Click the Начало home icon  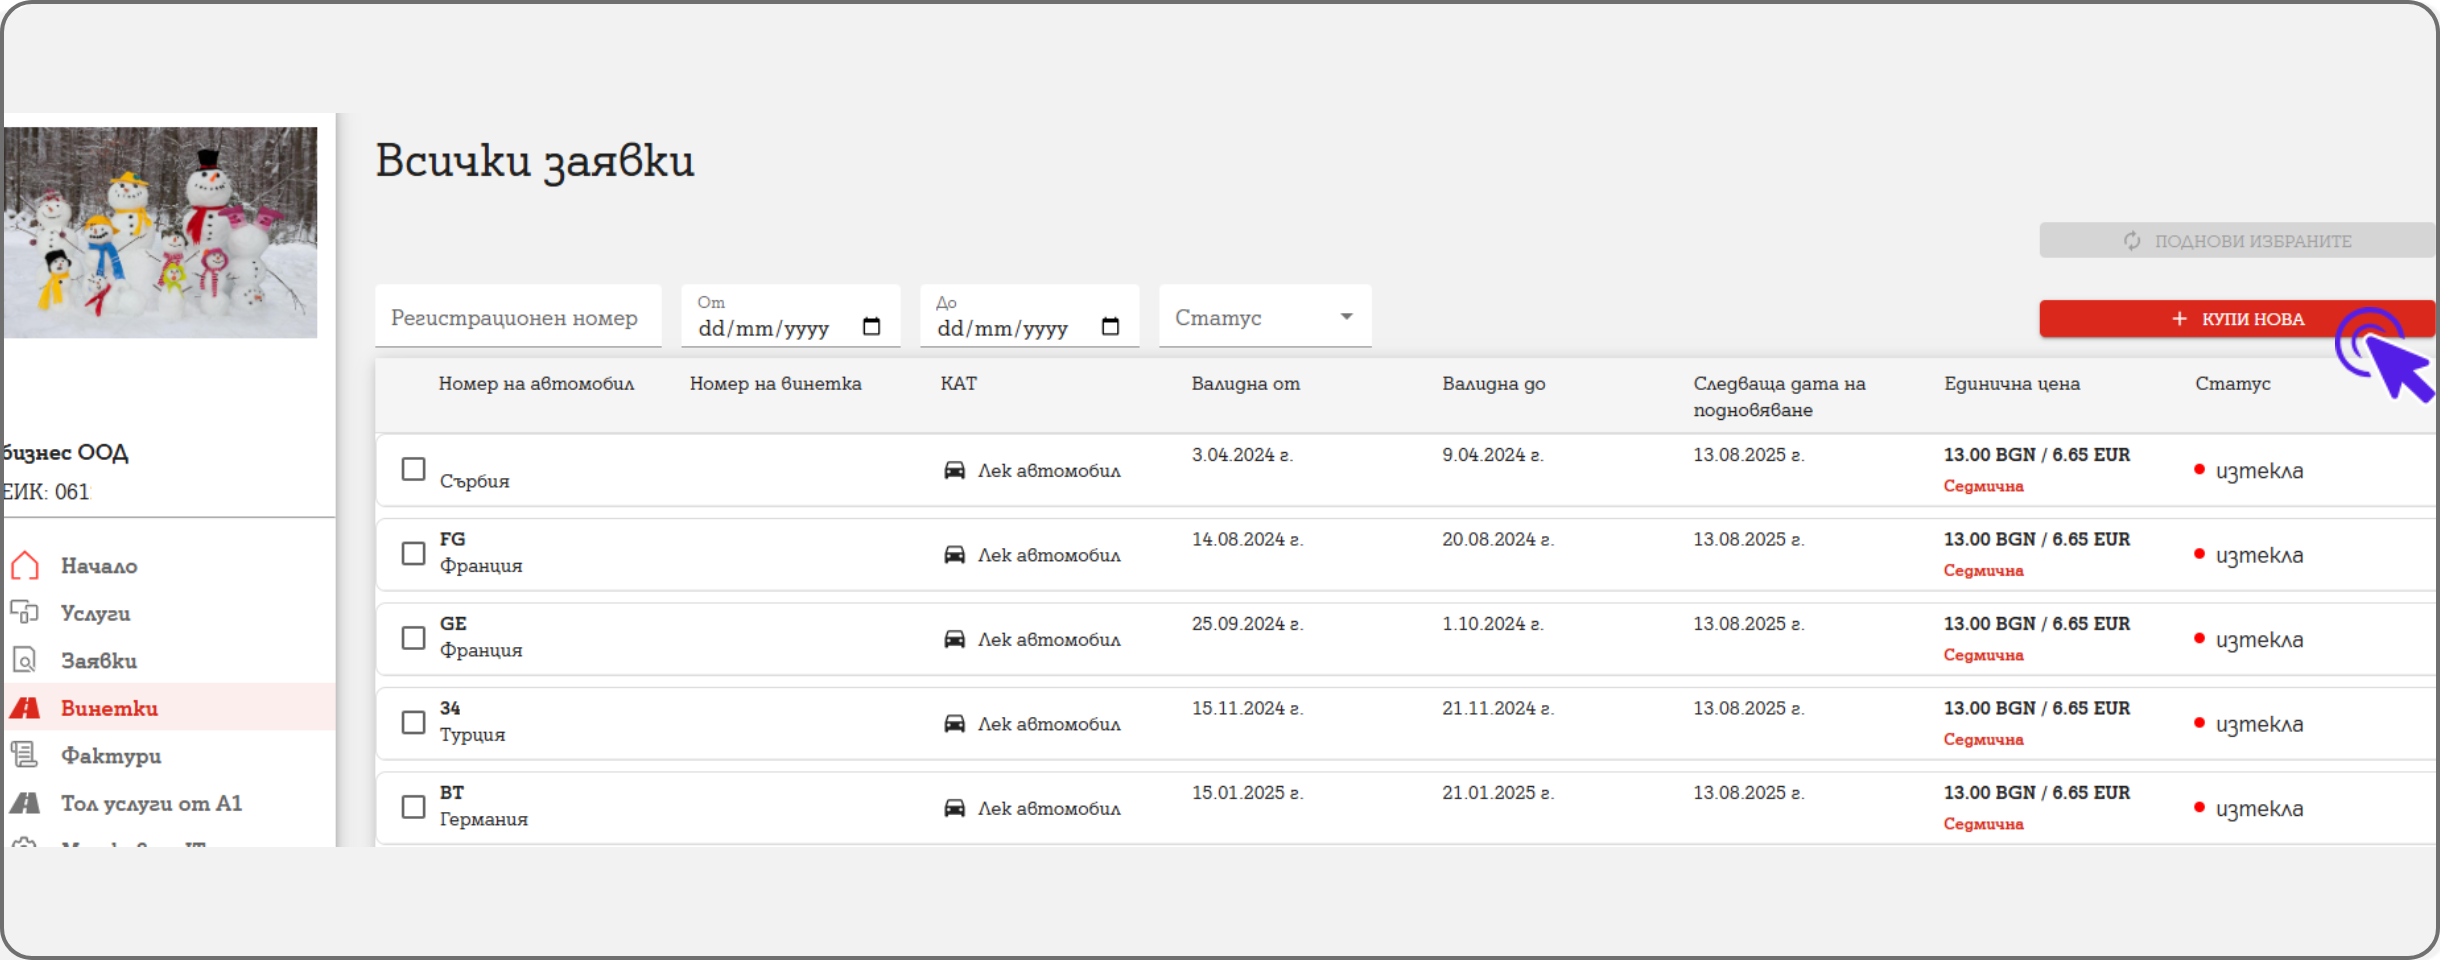click(x=25, y=566)
